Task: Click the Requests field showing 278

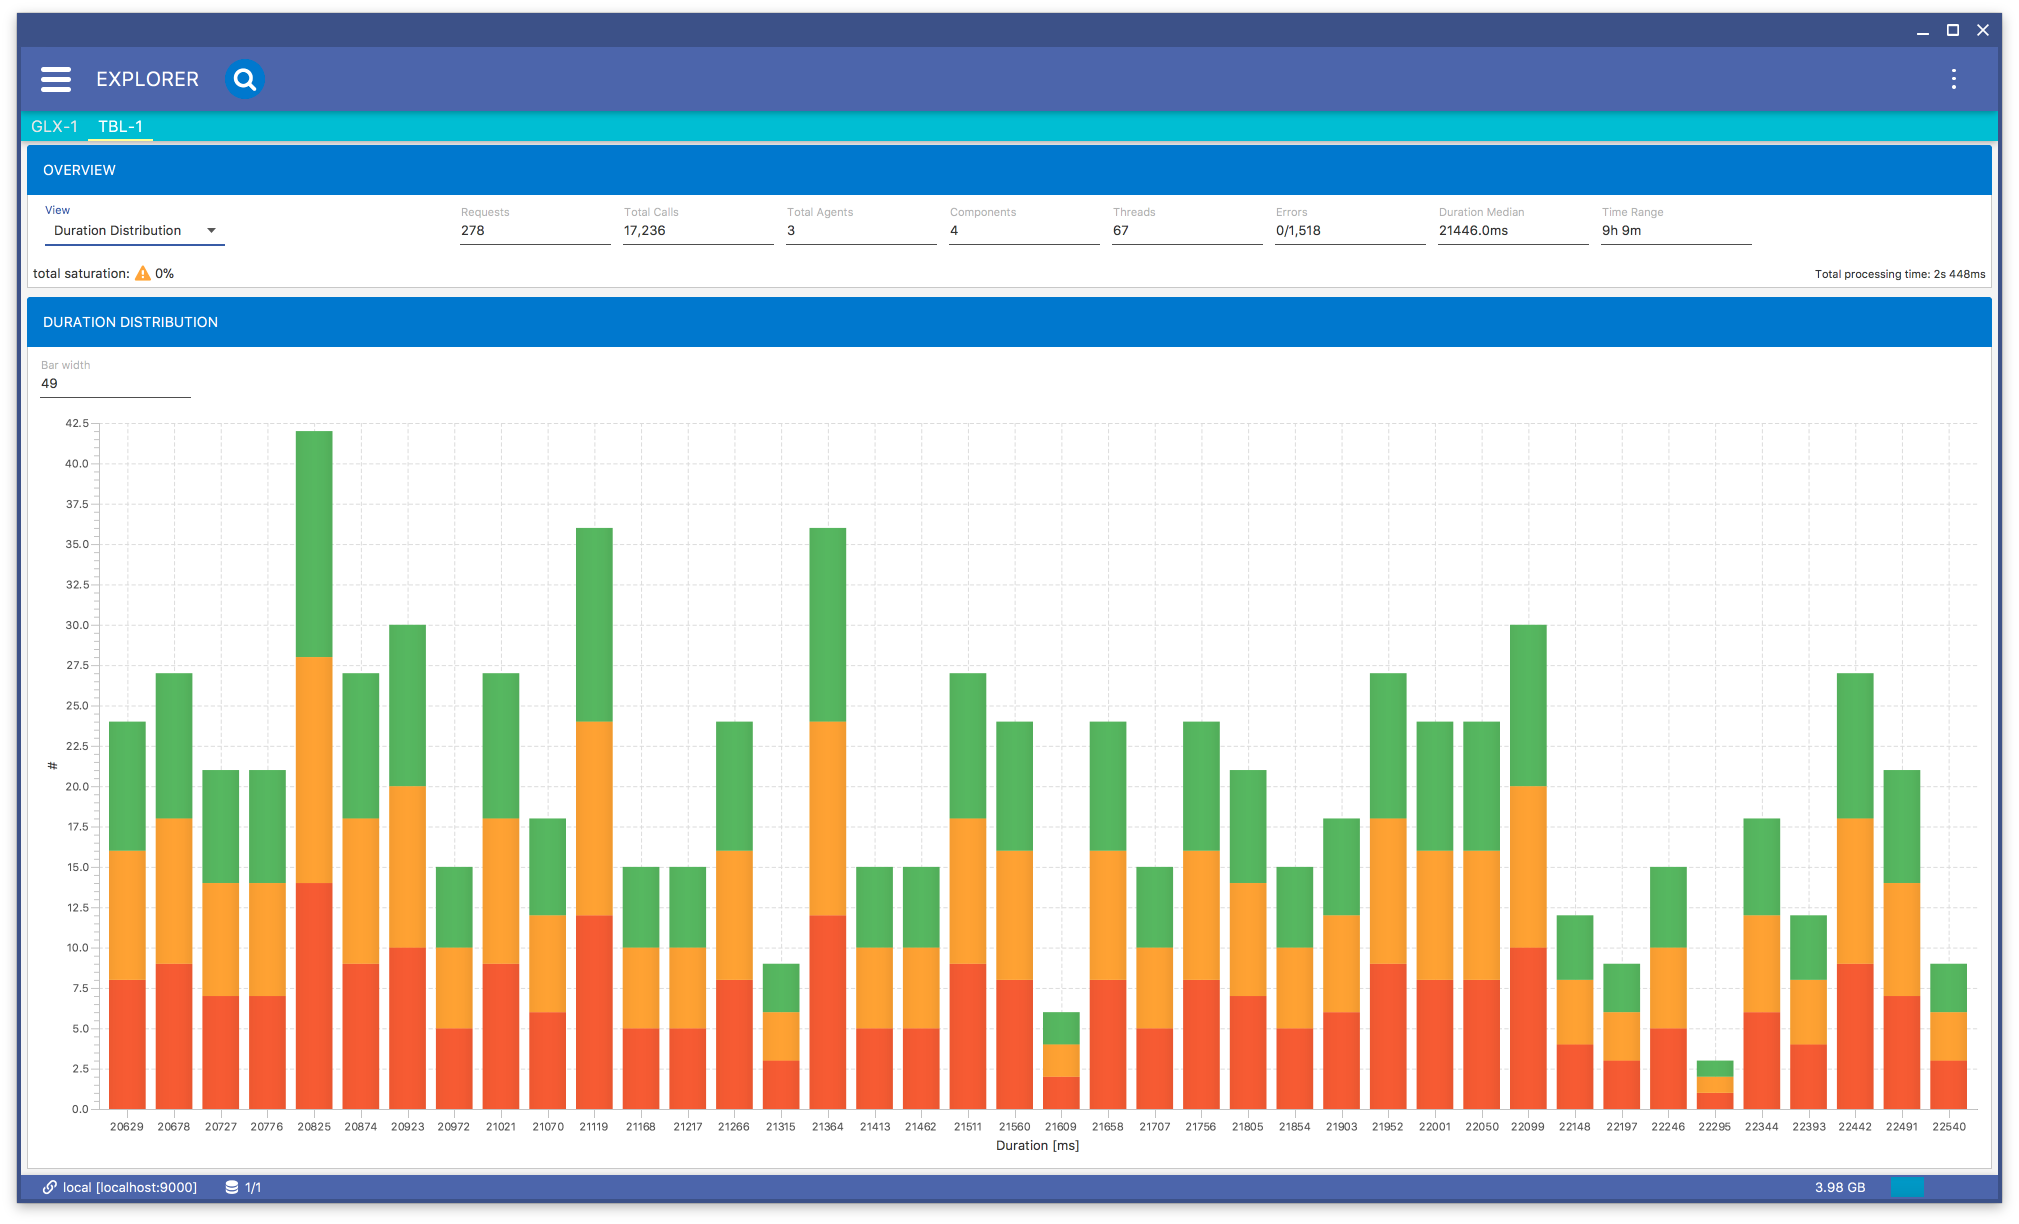Action: pyautogui.click(x=535, y=231)
